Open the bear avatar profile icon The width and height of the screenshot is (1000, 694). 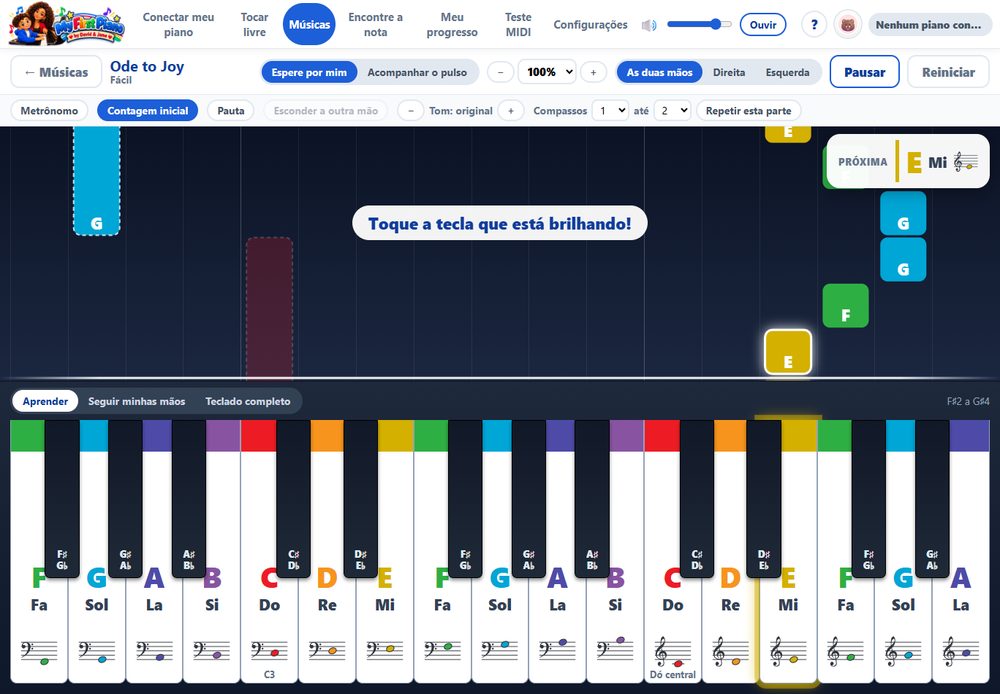(848, 25)
